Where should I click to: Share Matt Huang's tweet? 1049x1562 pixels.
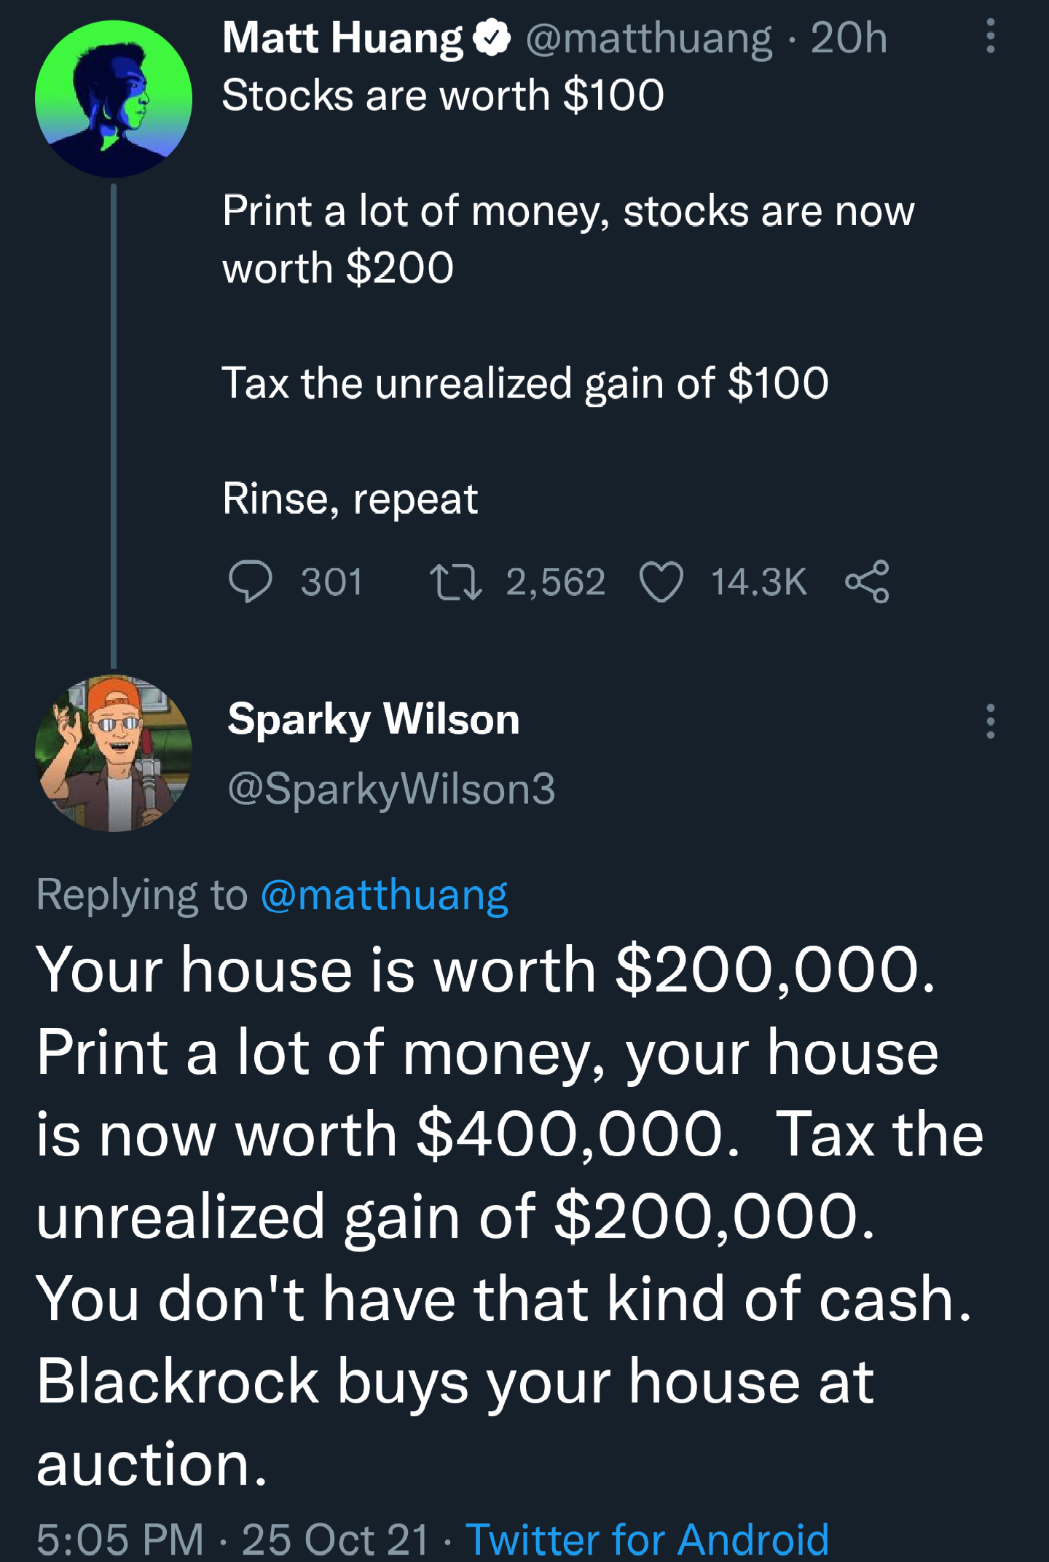tap(867, 581)
